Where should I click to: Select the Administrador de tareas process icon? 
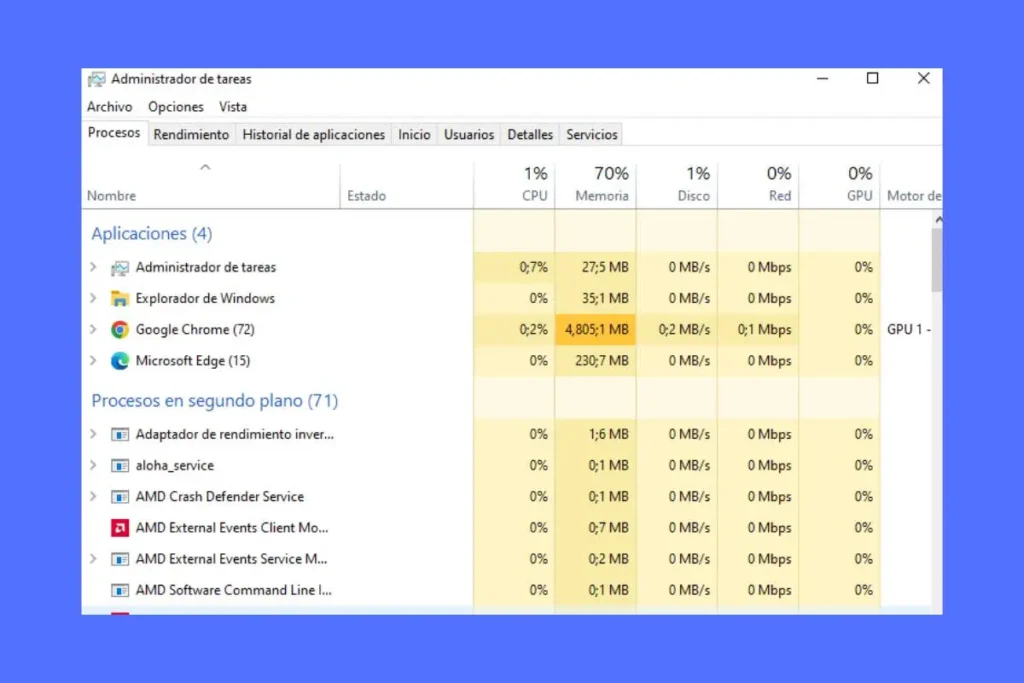120,268
